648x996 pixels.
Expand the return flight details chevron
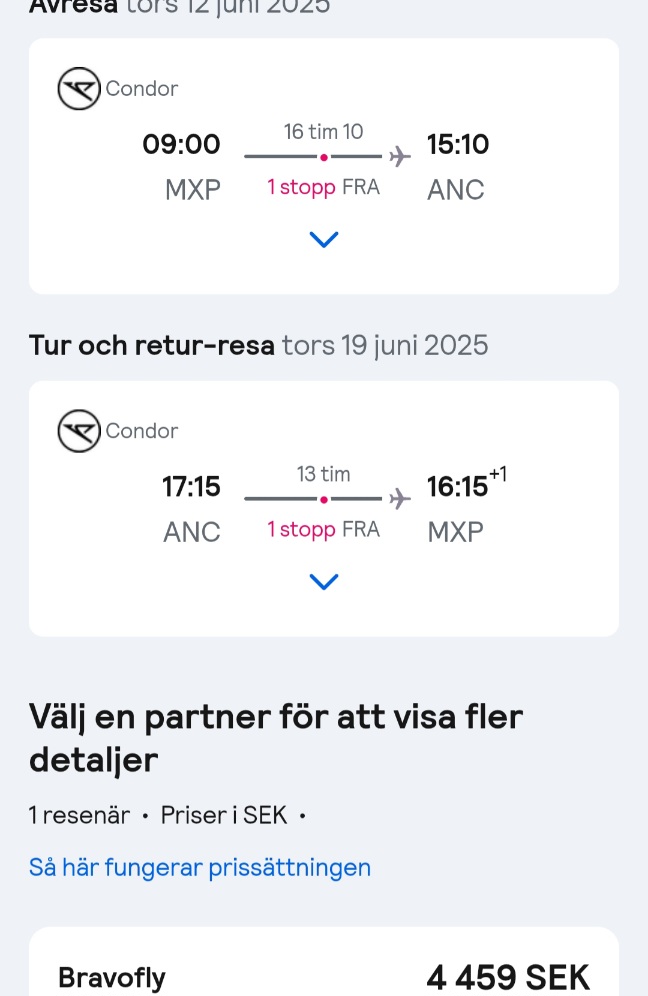pyautogui.click(x=324, y=582)
